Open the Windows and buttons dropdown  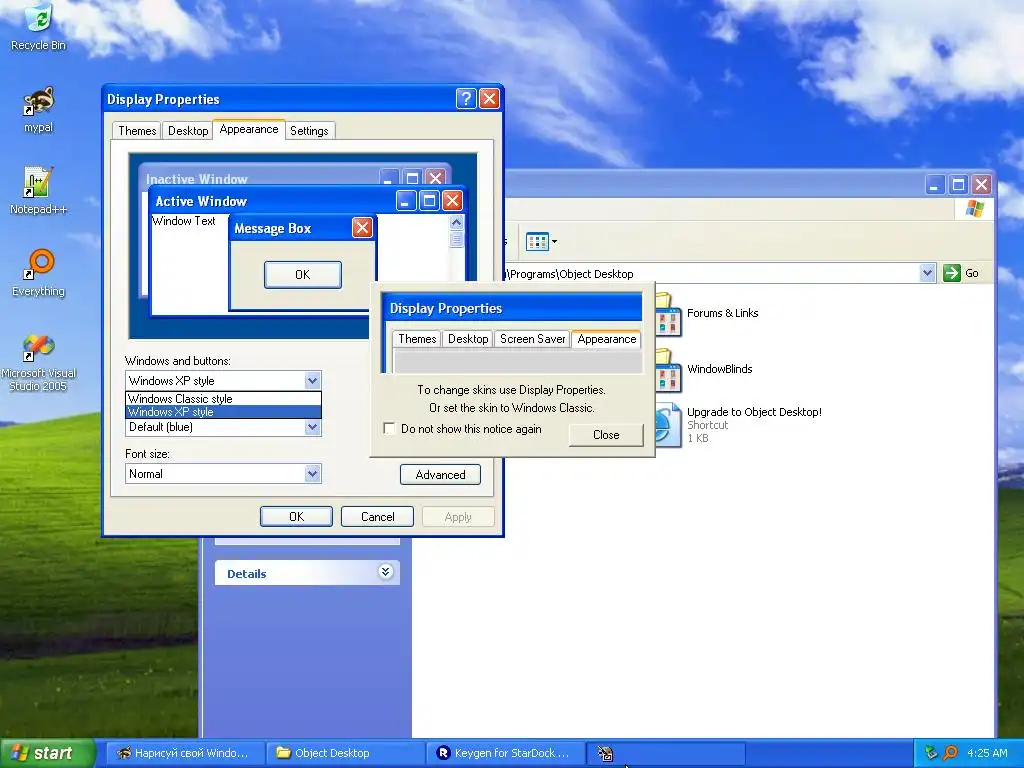click(312, 380)
